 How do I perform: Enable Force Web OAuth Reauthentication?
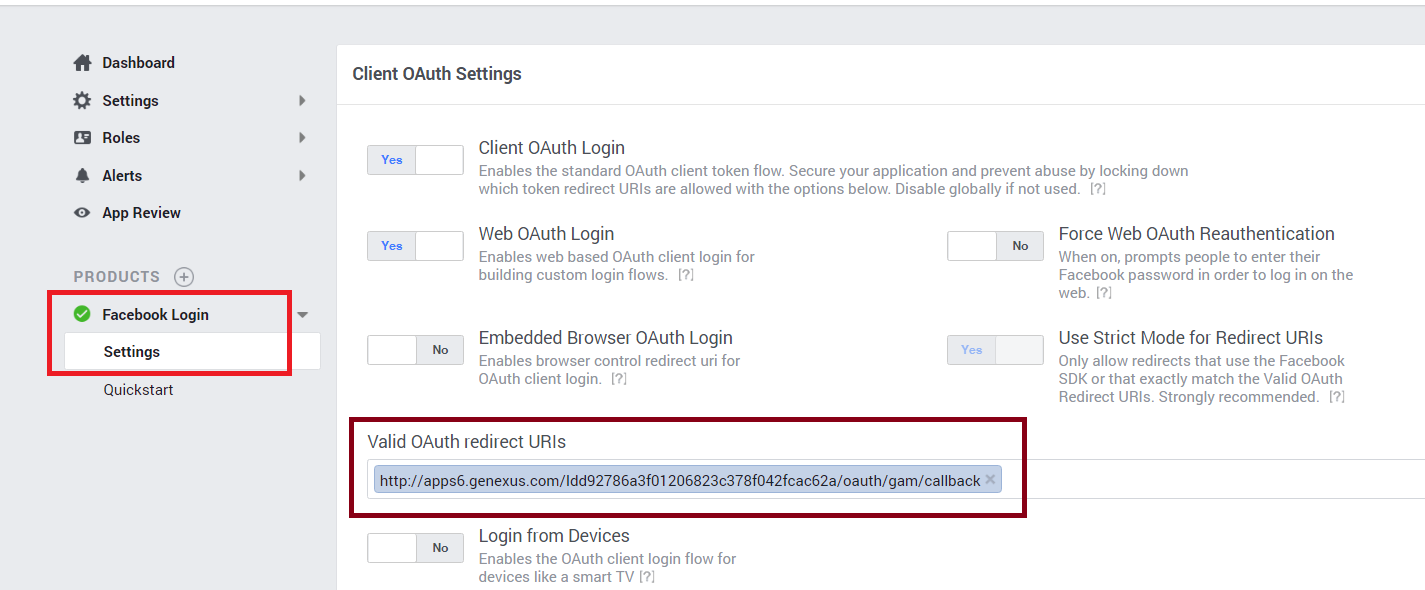(995, 246)
